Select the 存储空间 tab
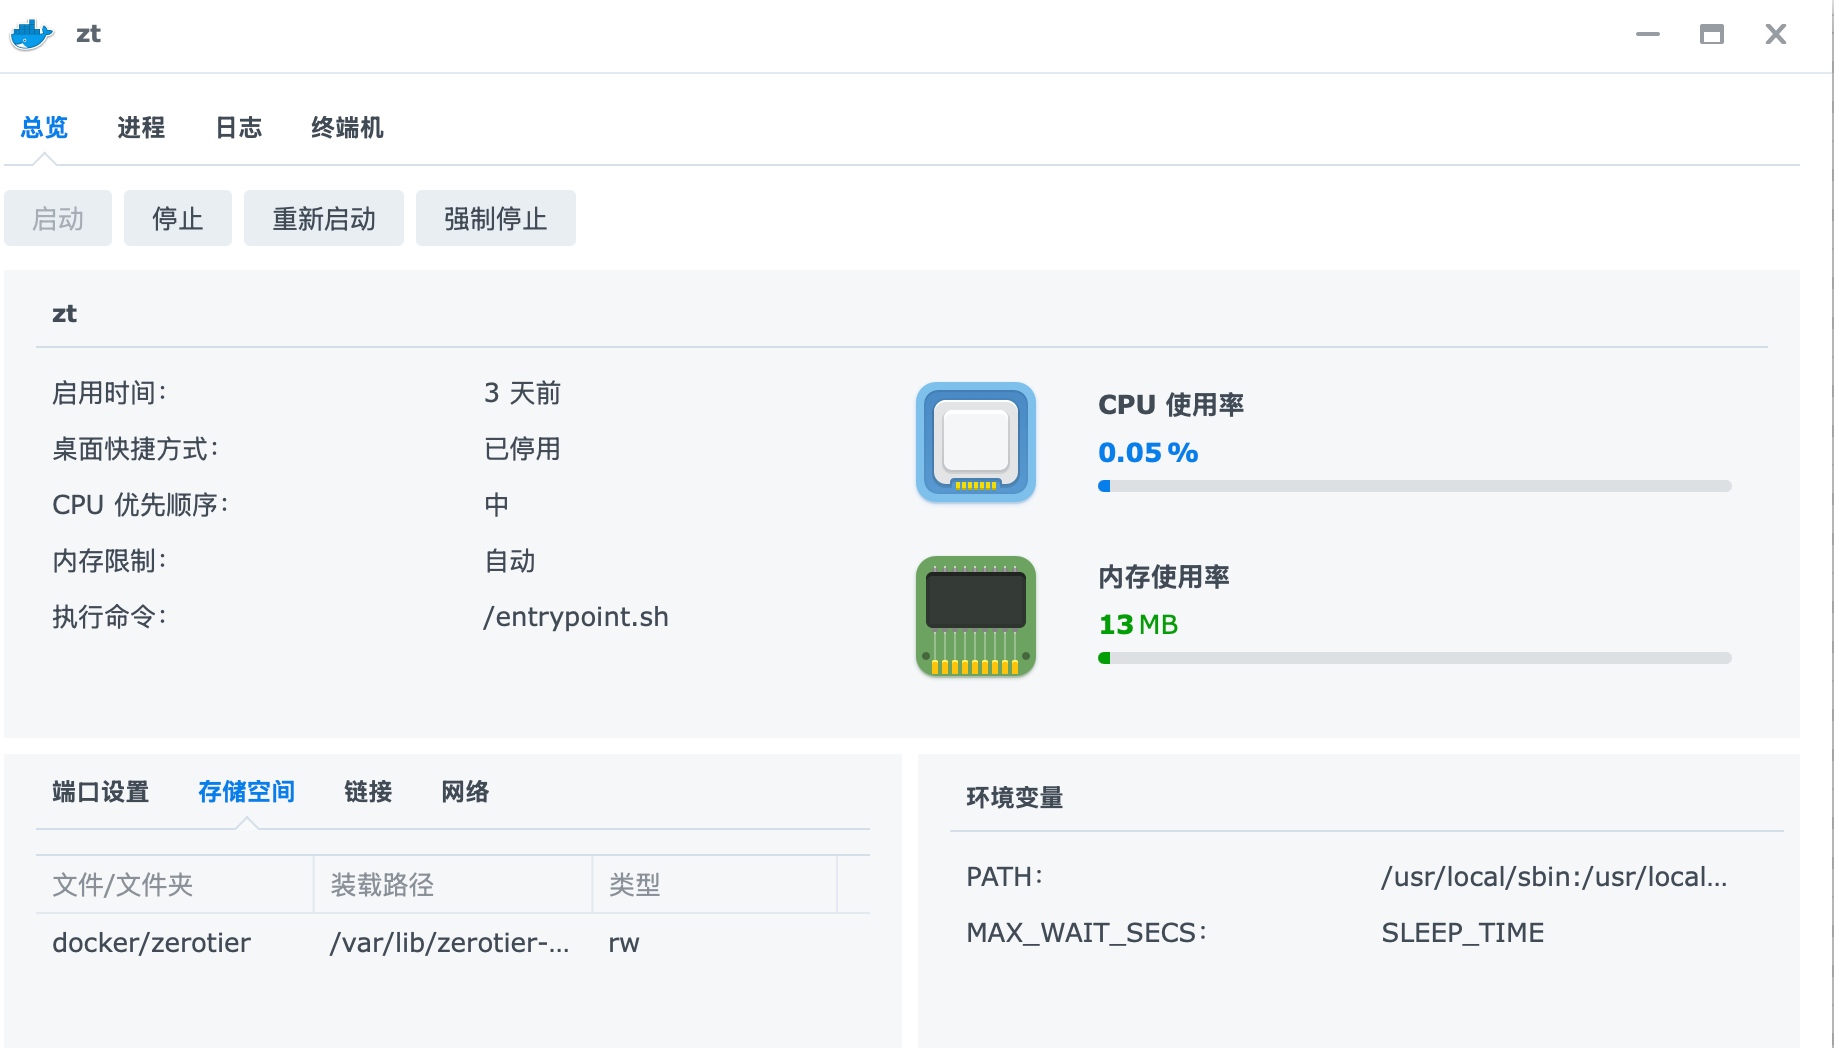Image resolution: width=1834 pixels, height=1048 pixels. (x=246, y=792)
